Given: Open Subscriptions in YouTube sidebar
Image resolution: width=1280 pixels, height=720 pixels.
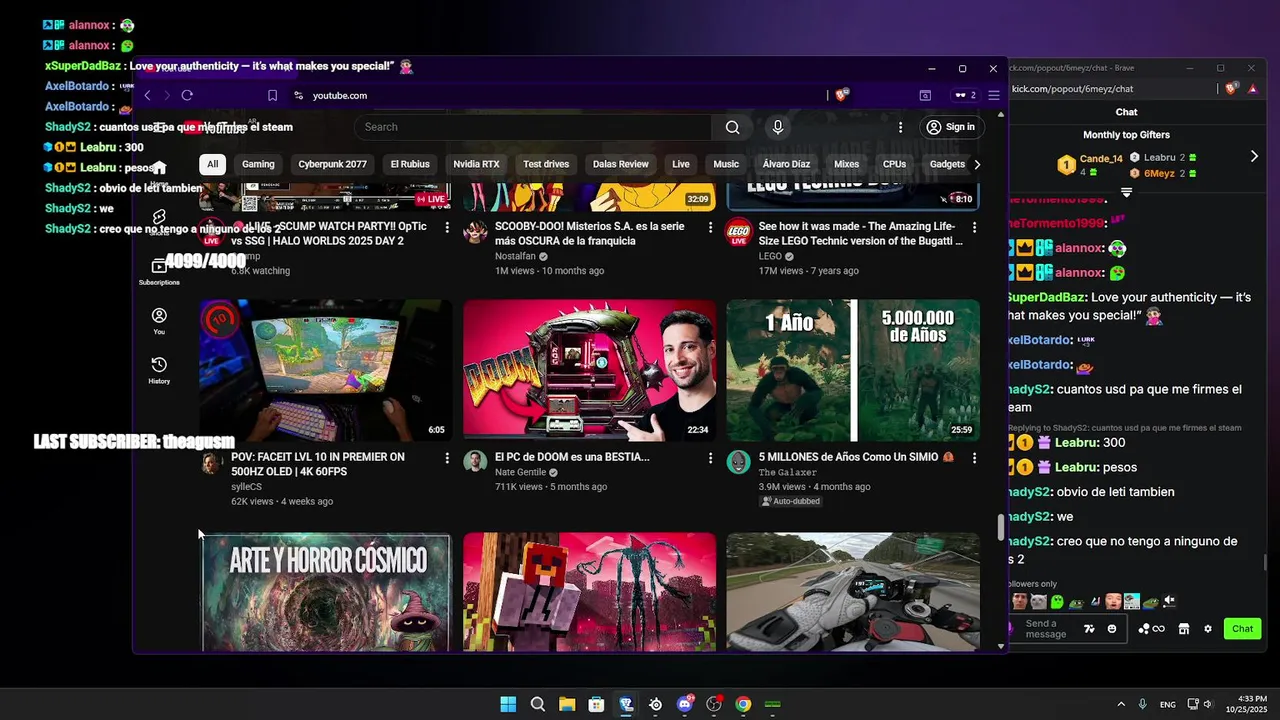Looking at the screenshot, I should [x=159, y=271].
